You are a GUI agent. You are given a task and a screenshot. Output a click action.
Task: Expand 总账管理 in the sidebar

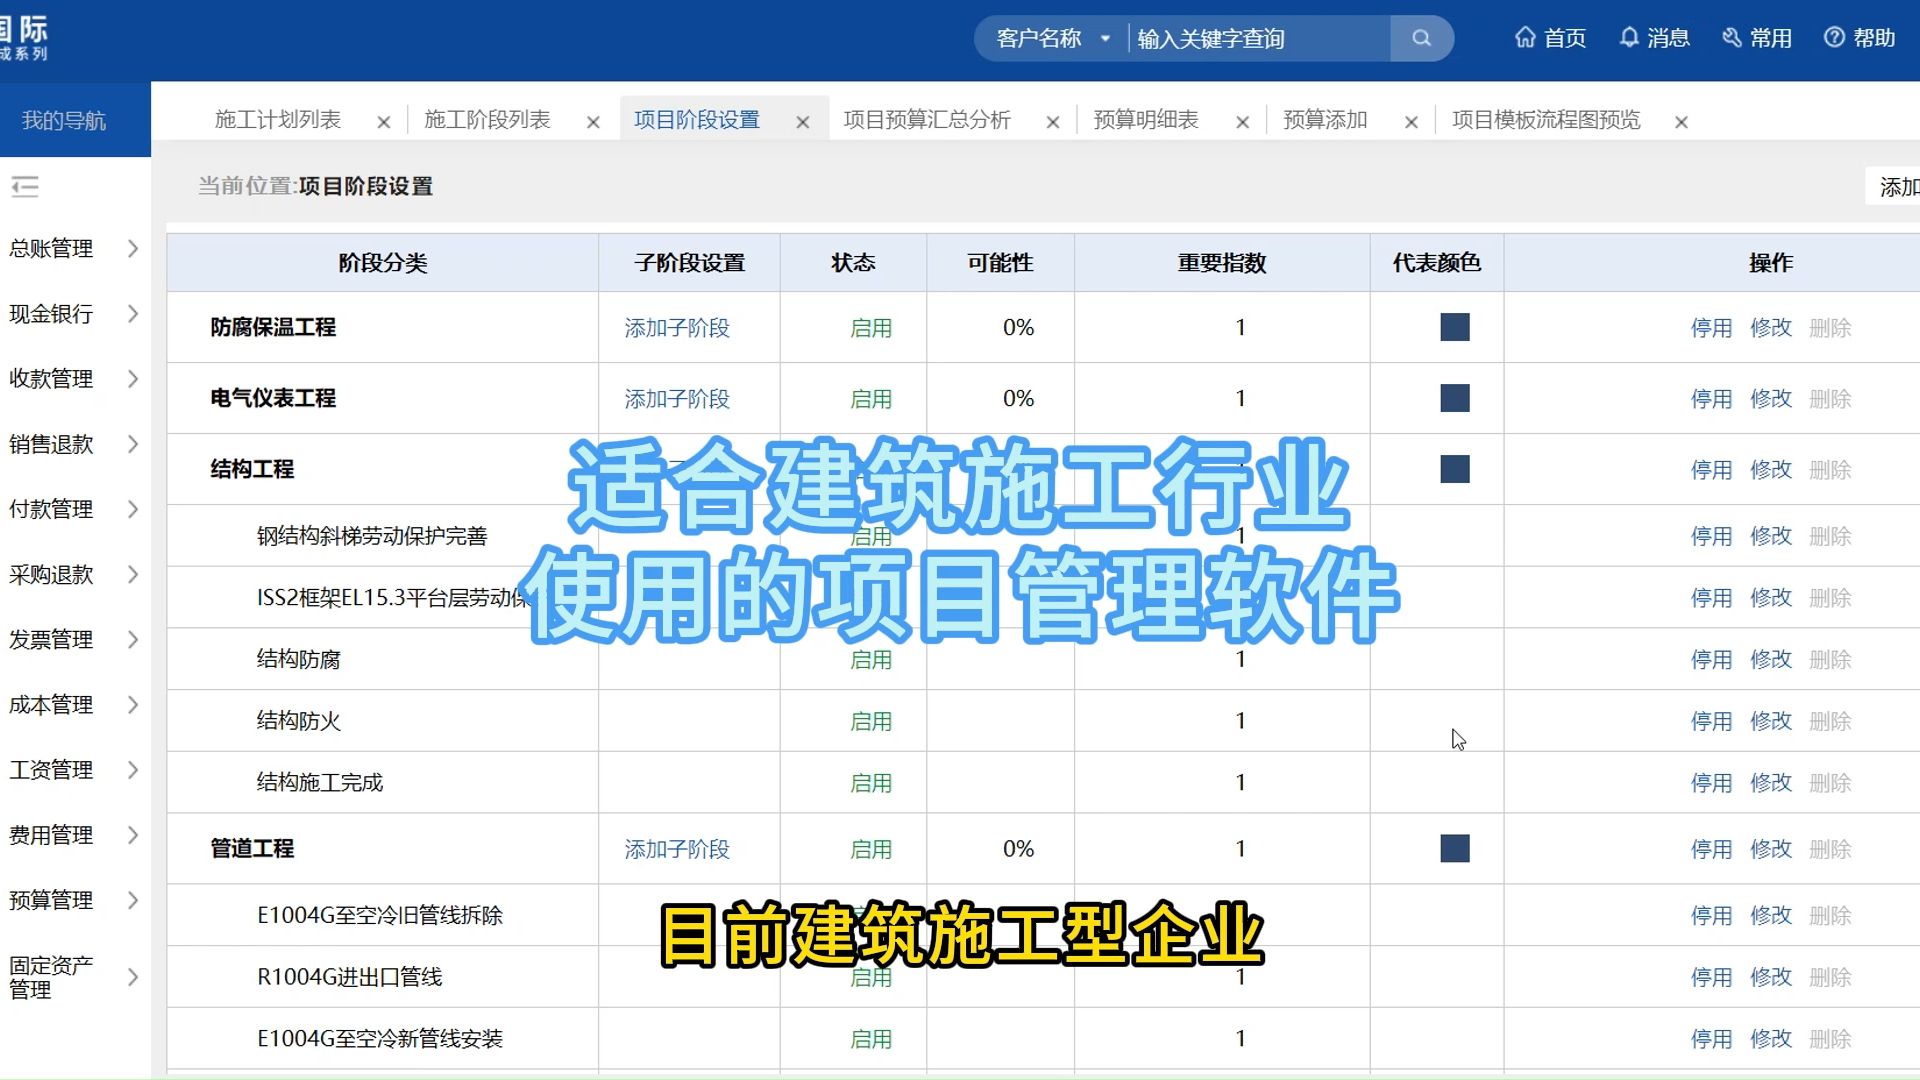pyautogui.click(x=75, y=248)
